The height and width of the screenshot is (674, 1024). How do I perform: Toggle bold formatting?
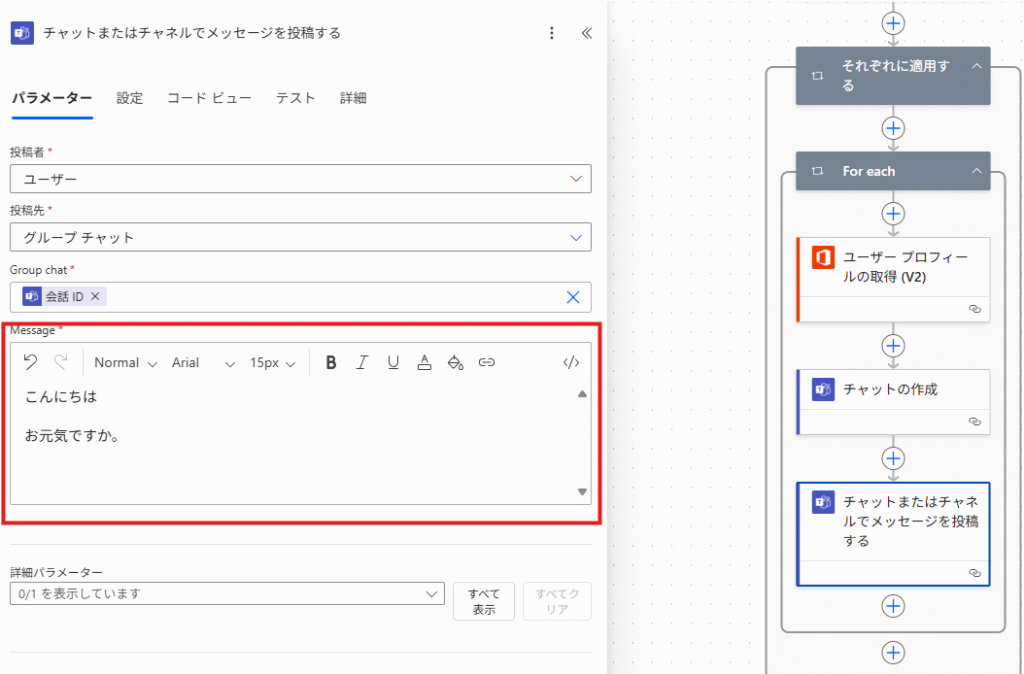point(331,362)
